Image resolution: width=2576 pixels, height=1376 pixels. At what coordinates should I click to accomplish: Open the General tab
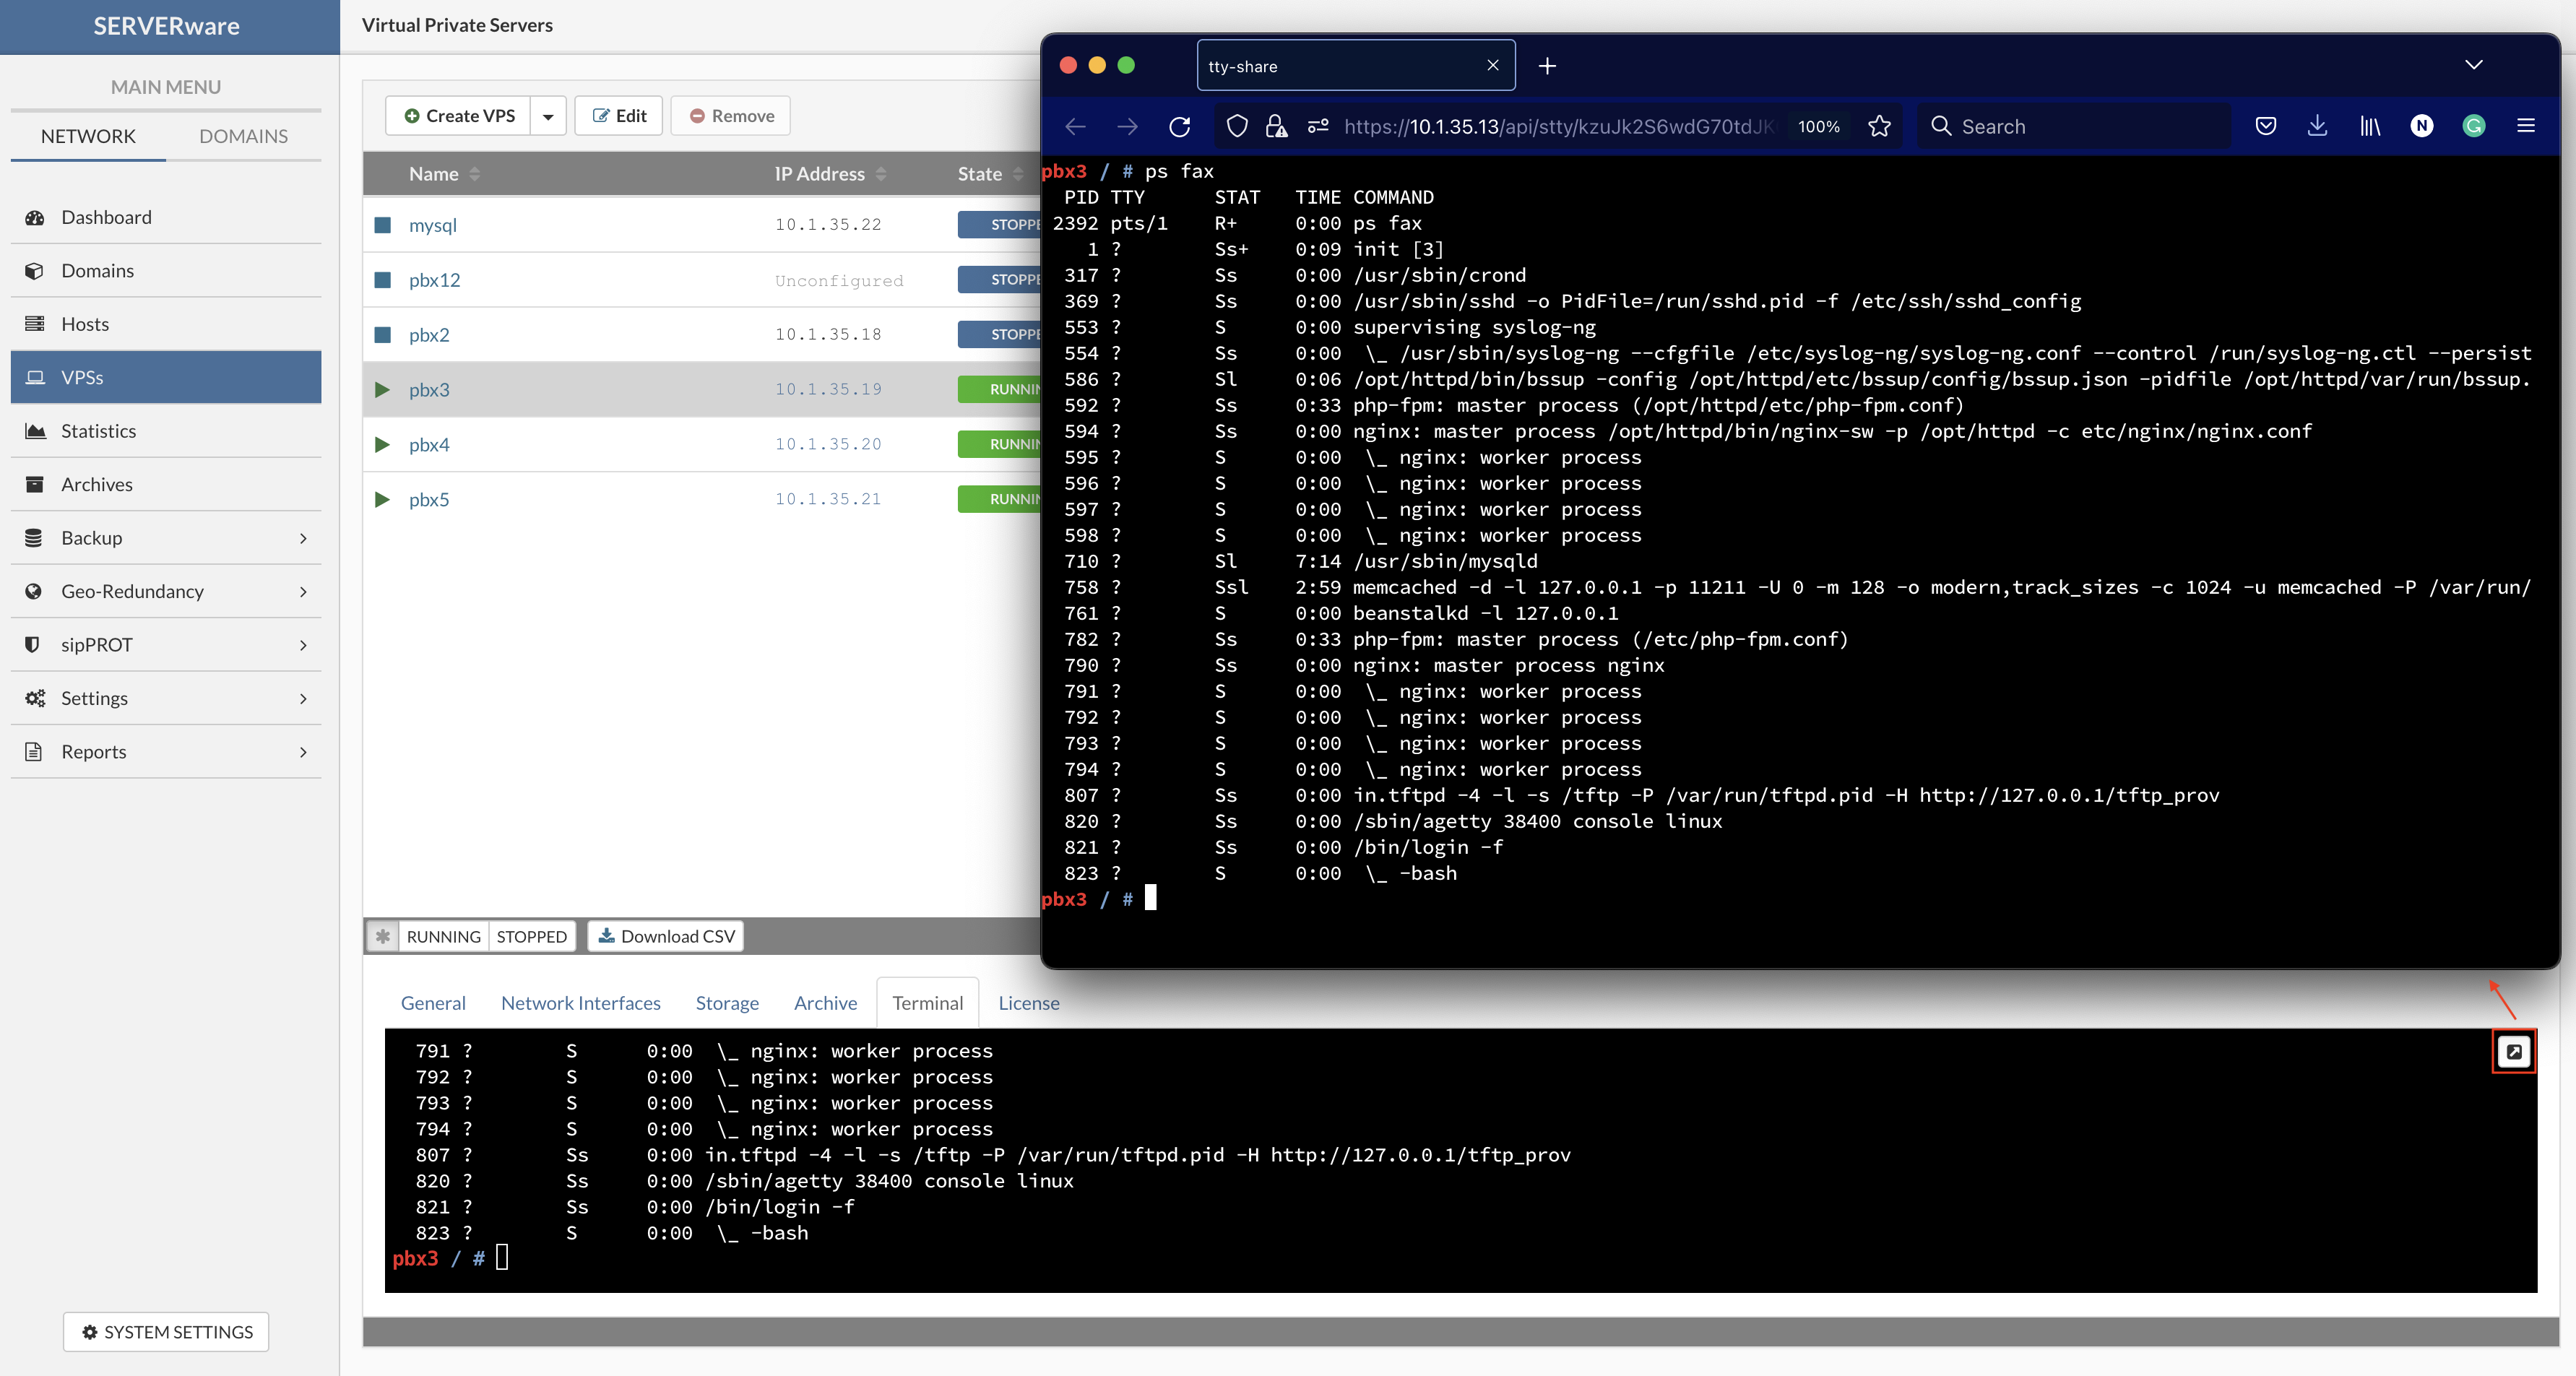click(x=433, y=1003)
